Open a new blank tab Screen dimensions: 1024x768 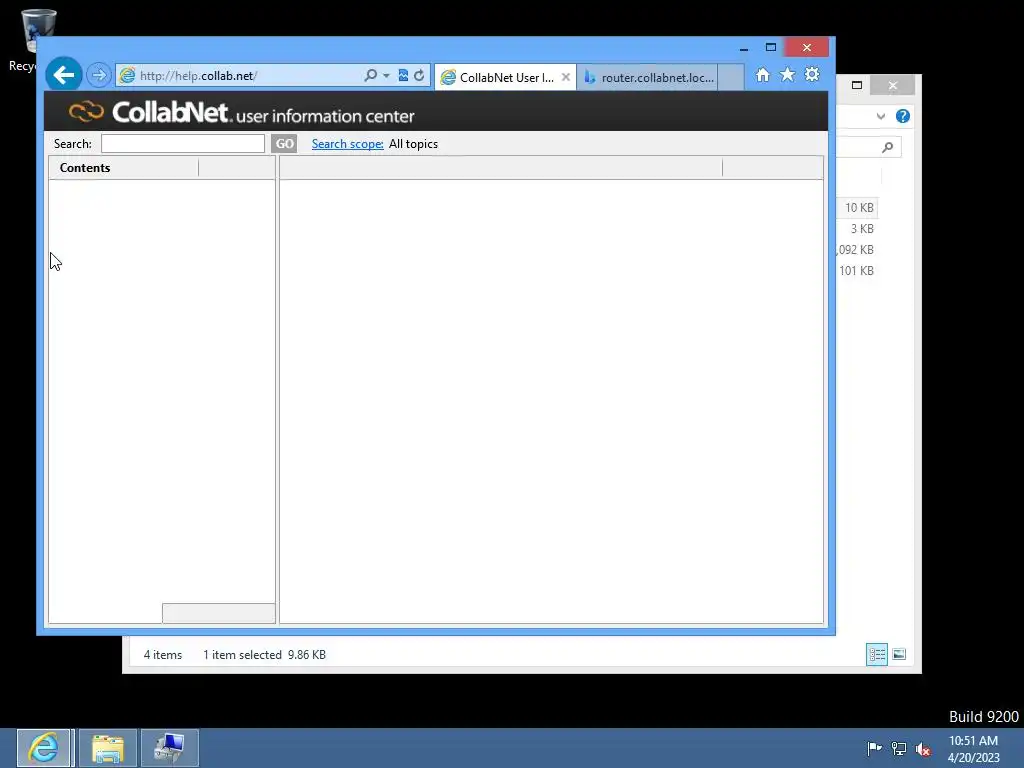pos(731,77)
